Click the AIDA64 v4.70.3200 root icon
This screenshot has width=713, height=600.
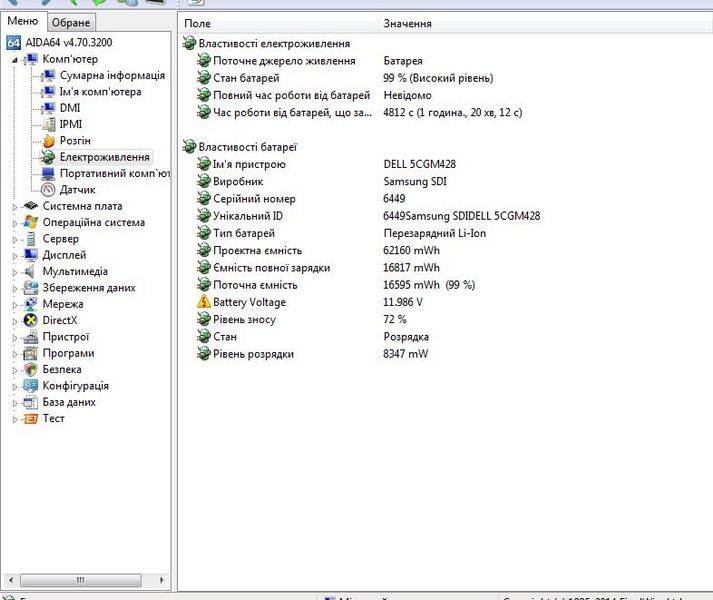click(x=13, y=43)
